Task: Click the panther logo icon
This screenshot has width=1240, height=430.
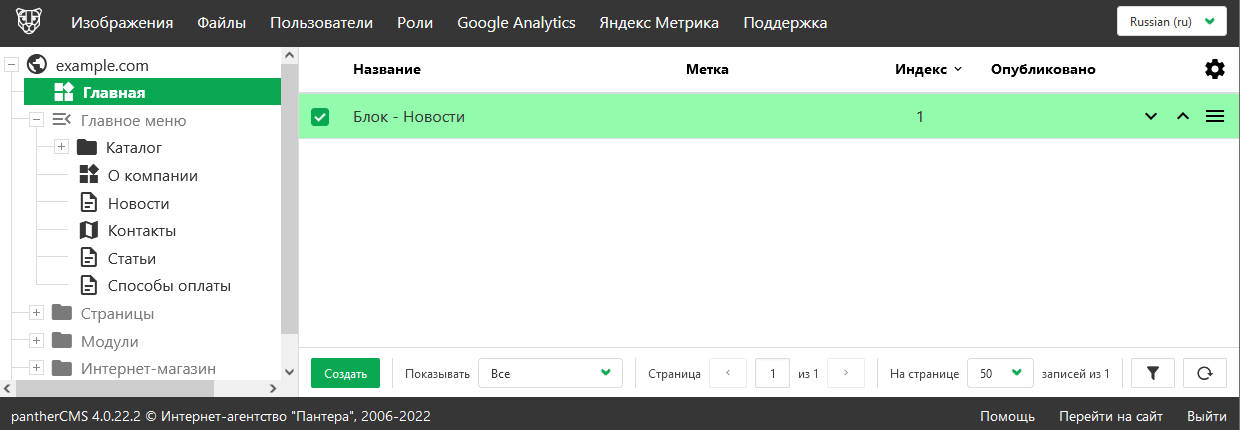Action: point(30,22)
